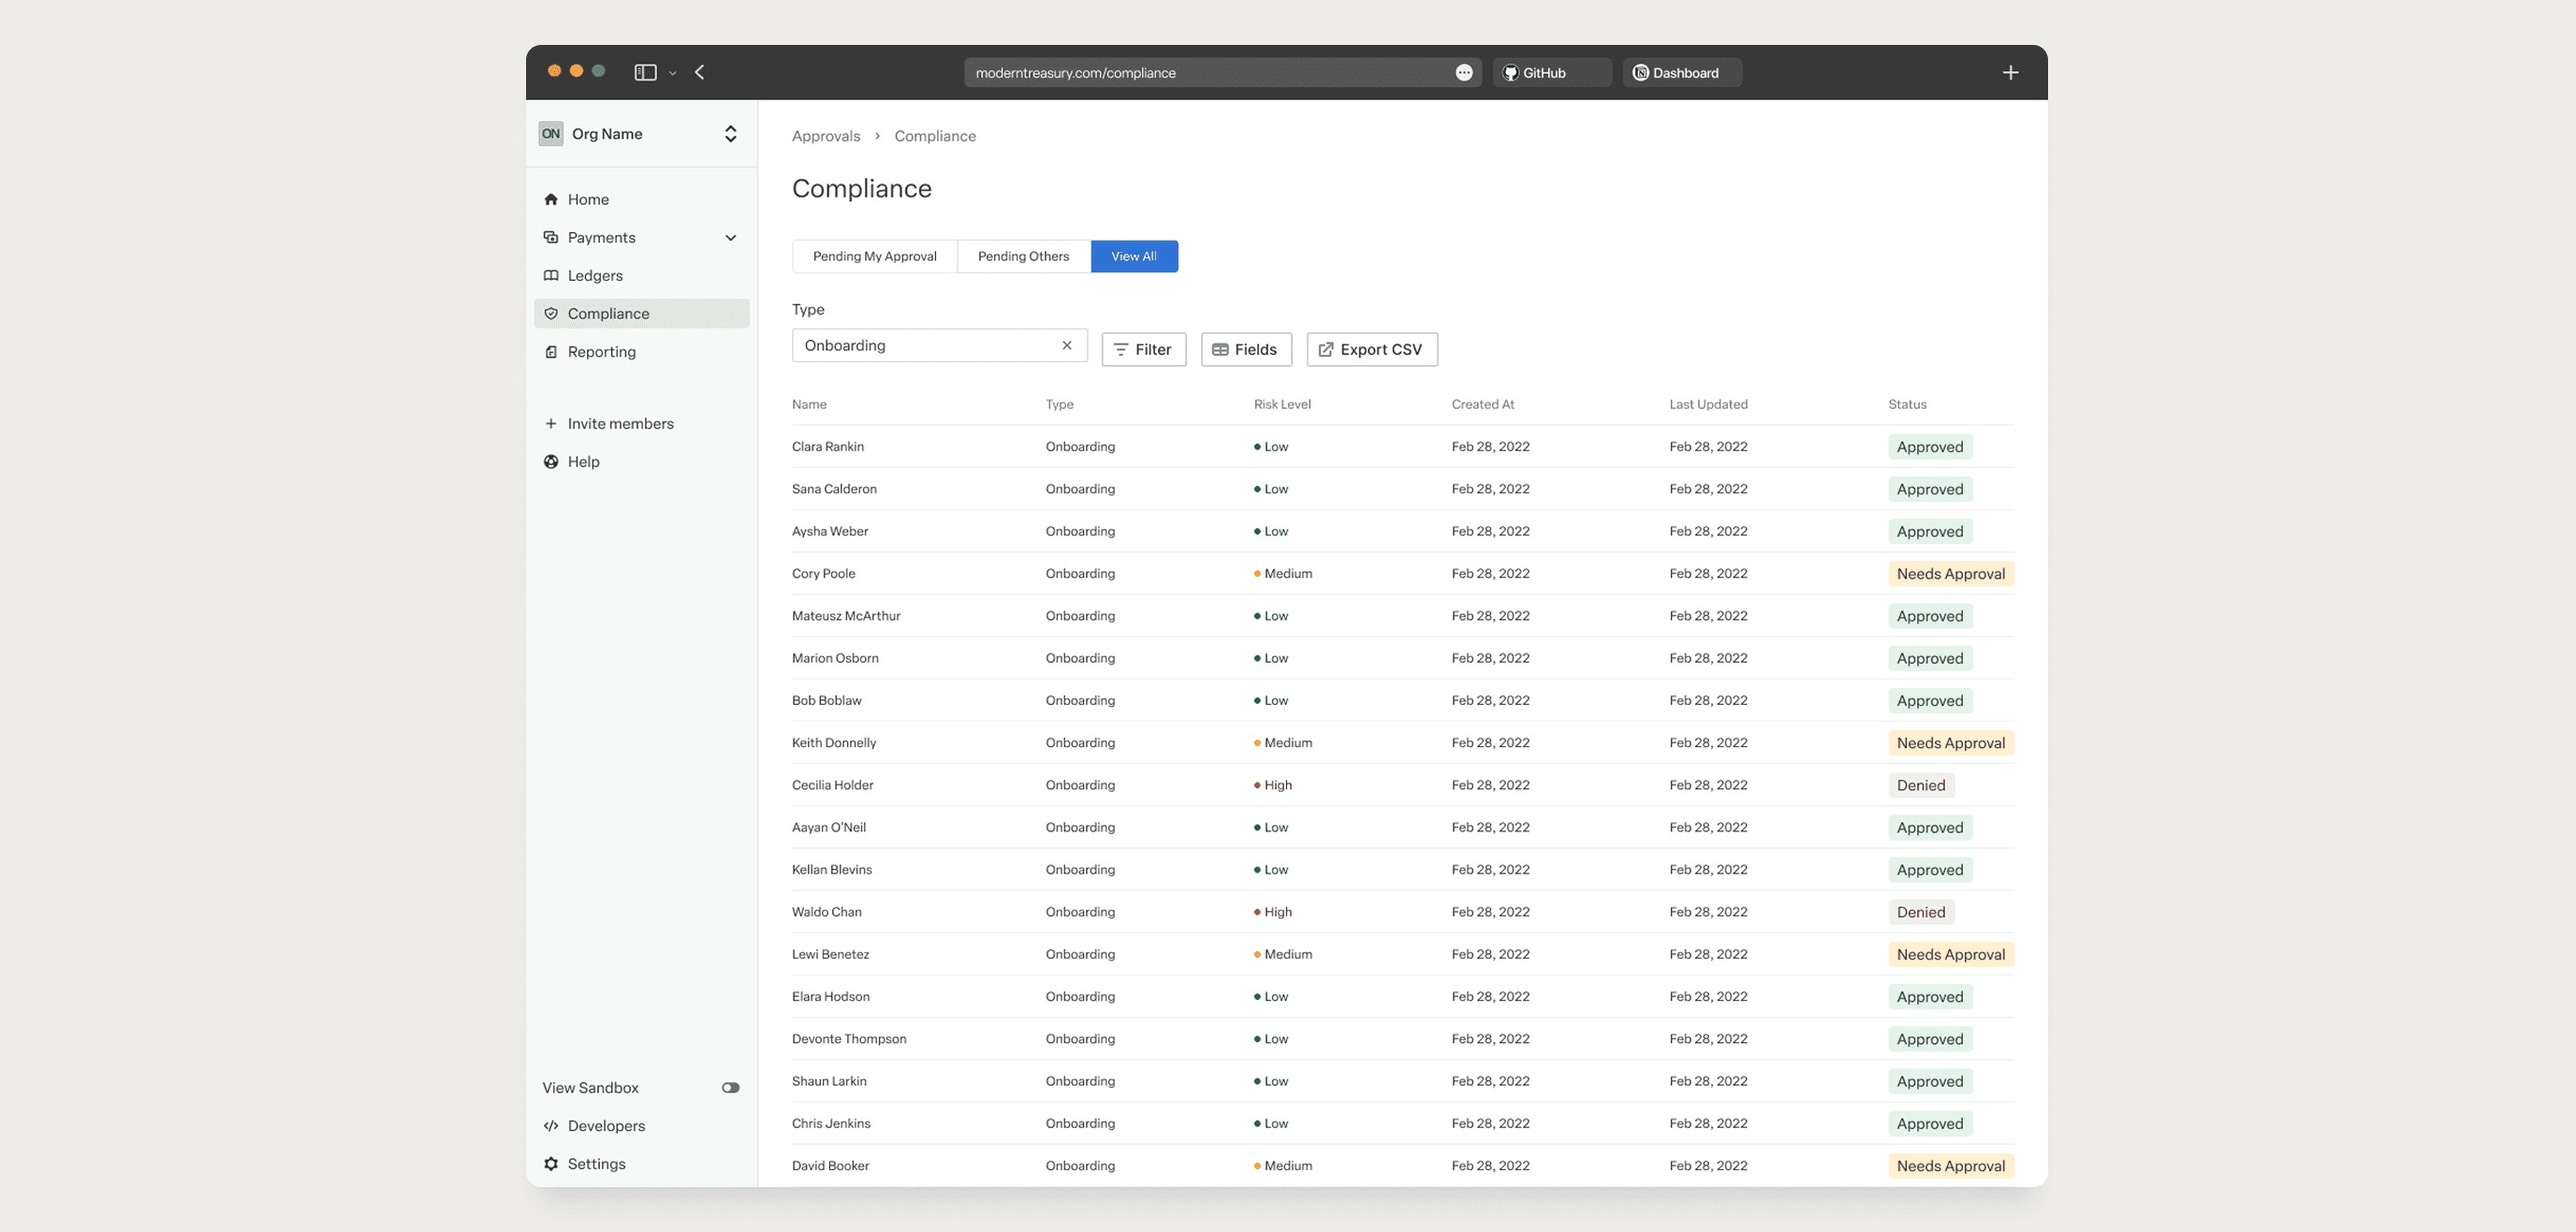Click the browser back arrow
Screen dimensions: 2576x1232
point(700,72)
